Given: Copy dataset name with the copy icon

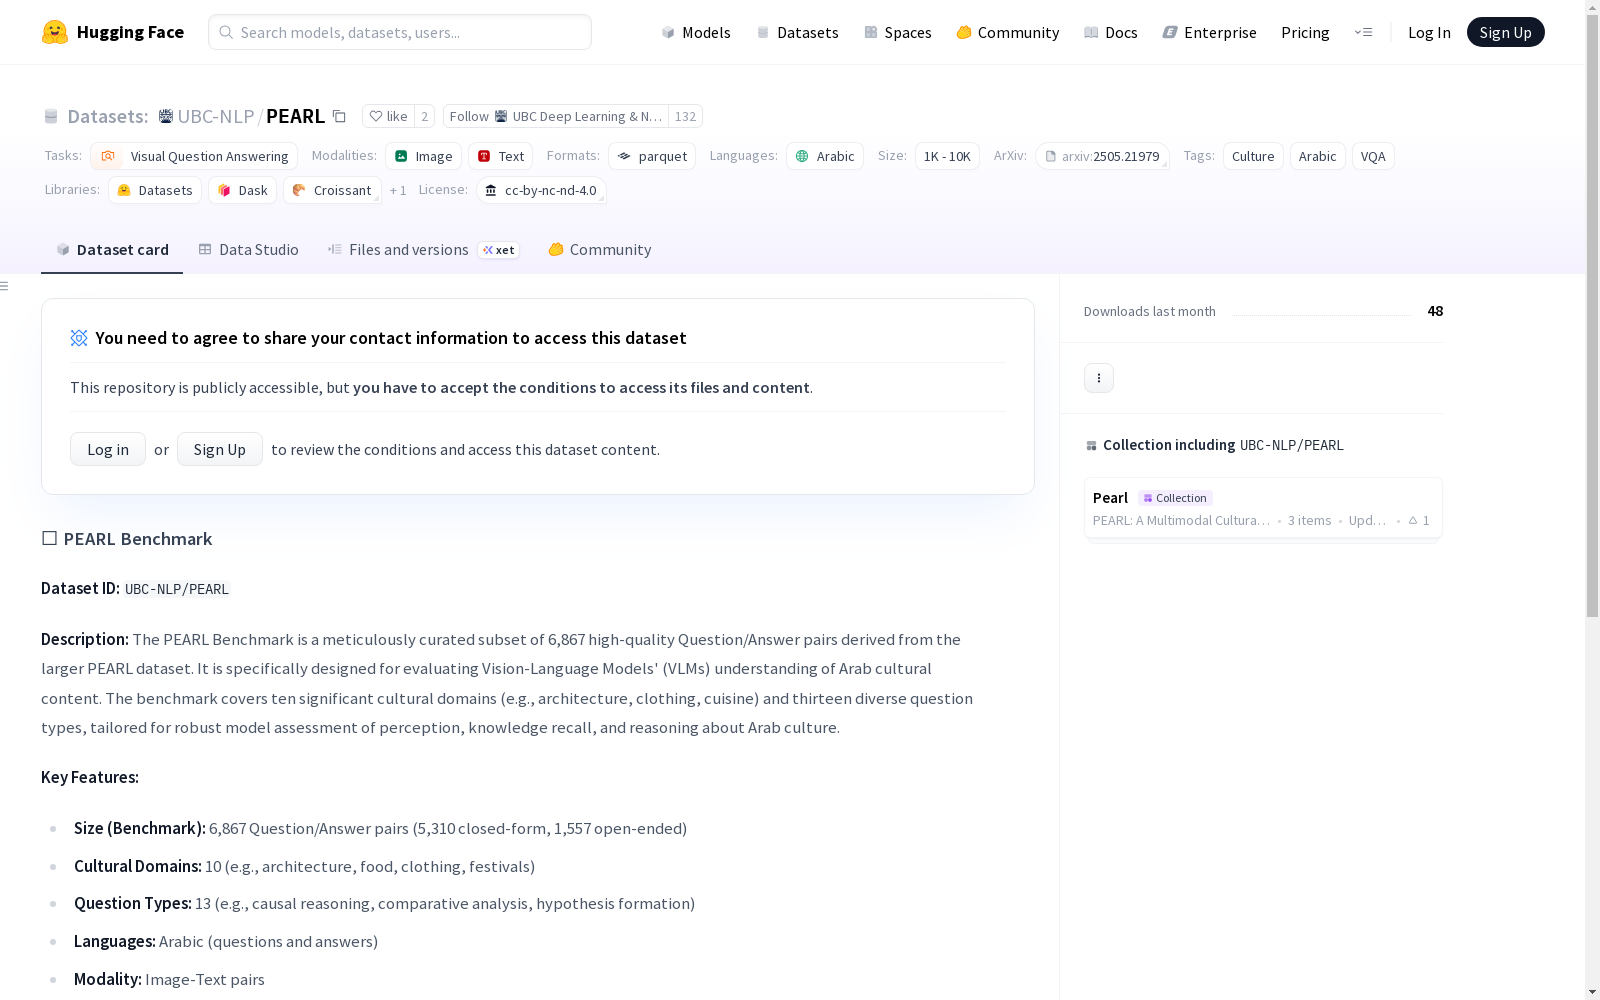Looking at the screenshot, I should pyautogui.click(x=339, y=116).
